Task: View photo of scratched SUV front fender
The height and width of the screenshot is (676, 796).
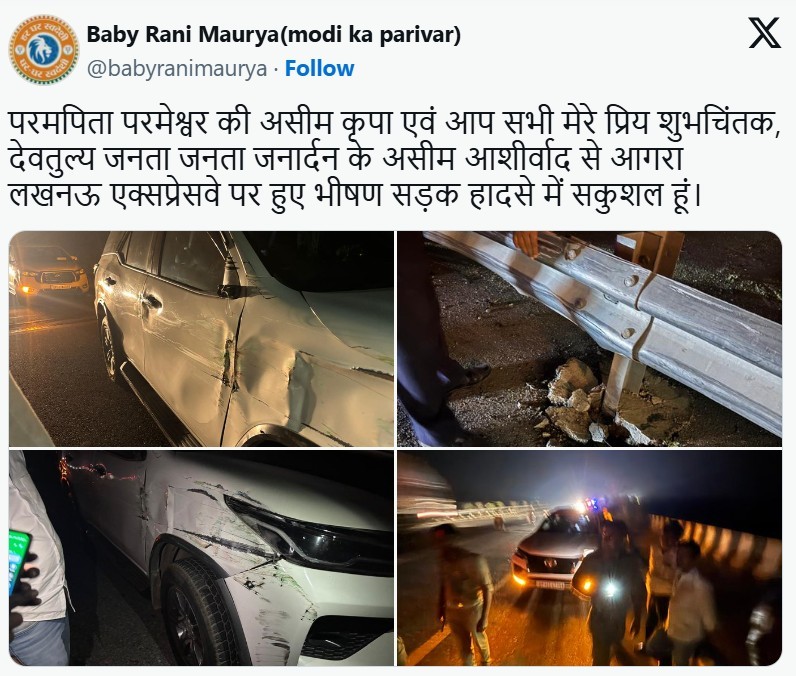Action: (202, 558)
